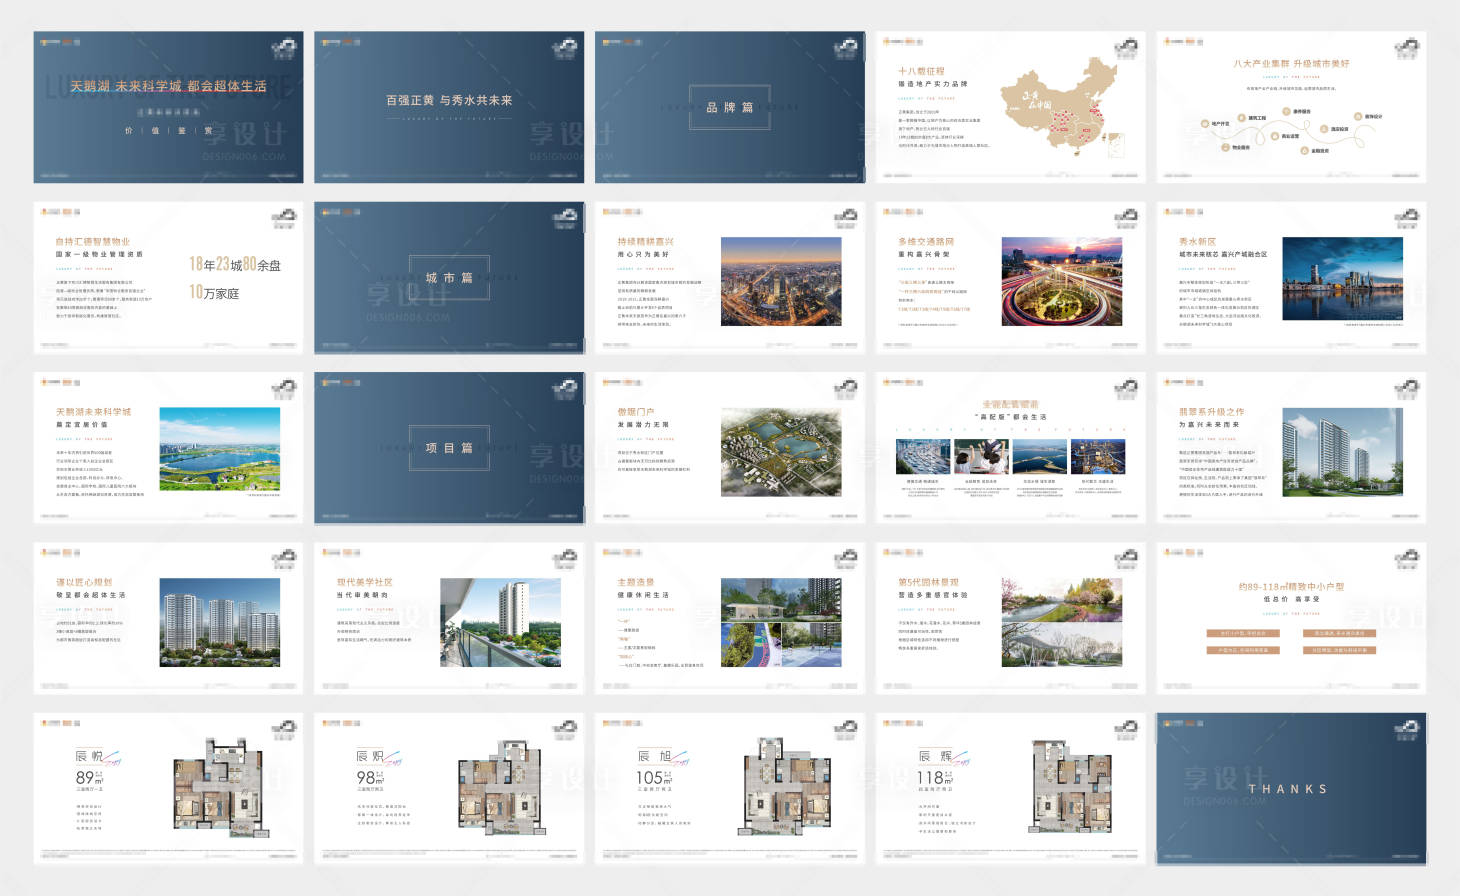Viewport: 1460px width, 896px height.
Task: Select the subtitle 用心只为美好
Action: click(x=642, y=255)
